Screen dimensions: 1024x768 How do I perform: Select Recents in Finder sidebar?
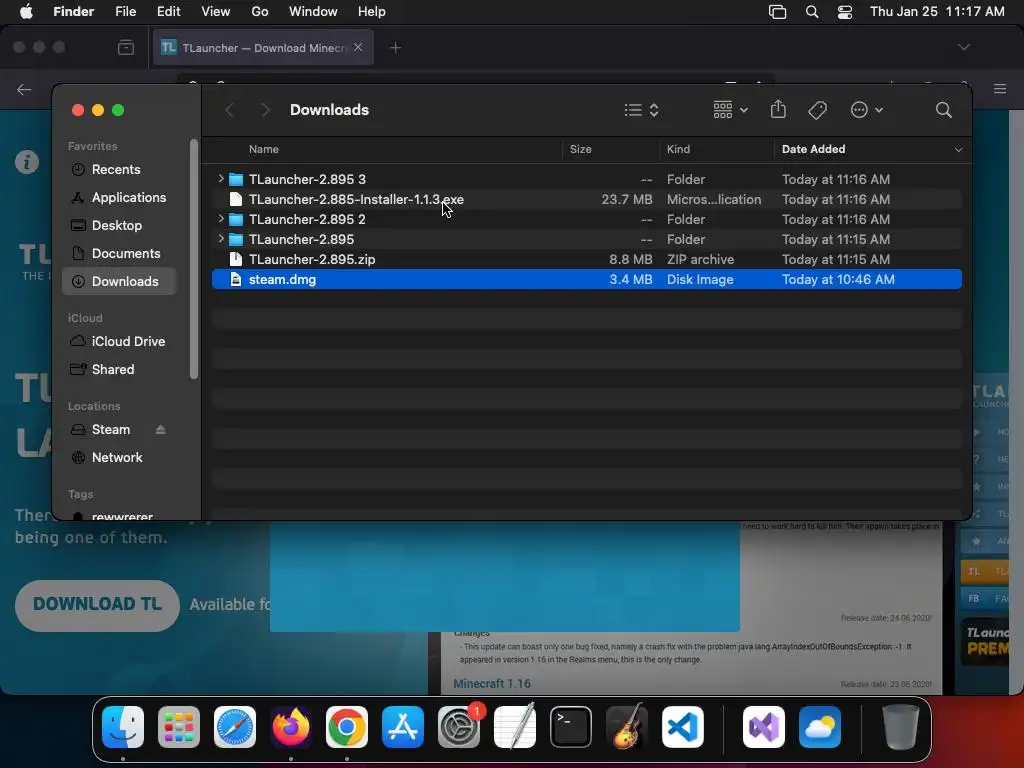tap(120, 169)
